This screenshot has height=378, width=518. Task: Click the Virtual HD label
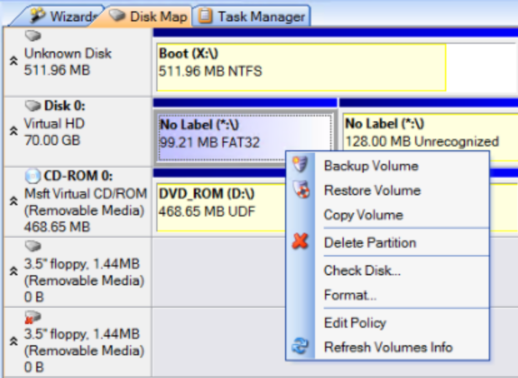[54, 124]
